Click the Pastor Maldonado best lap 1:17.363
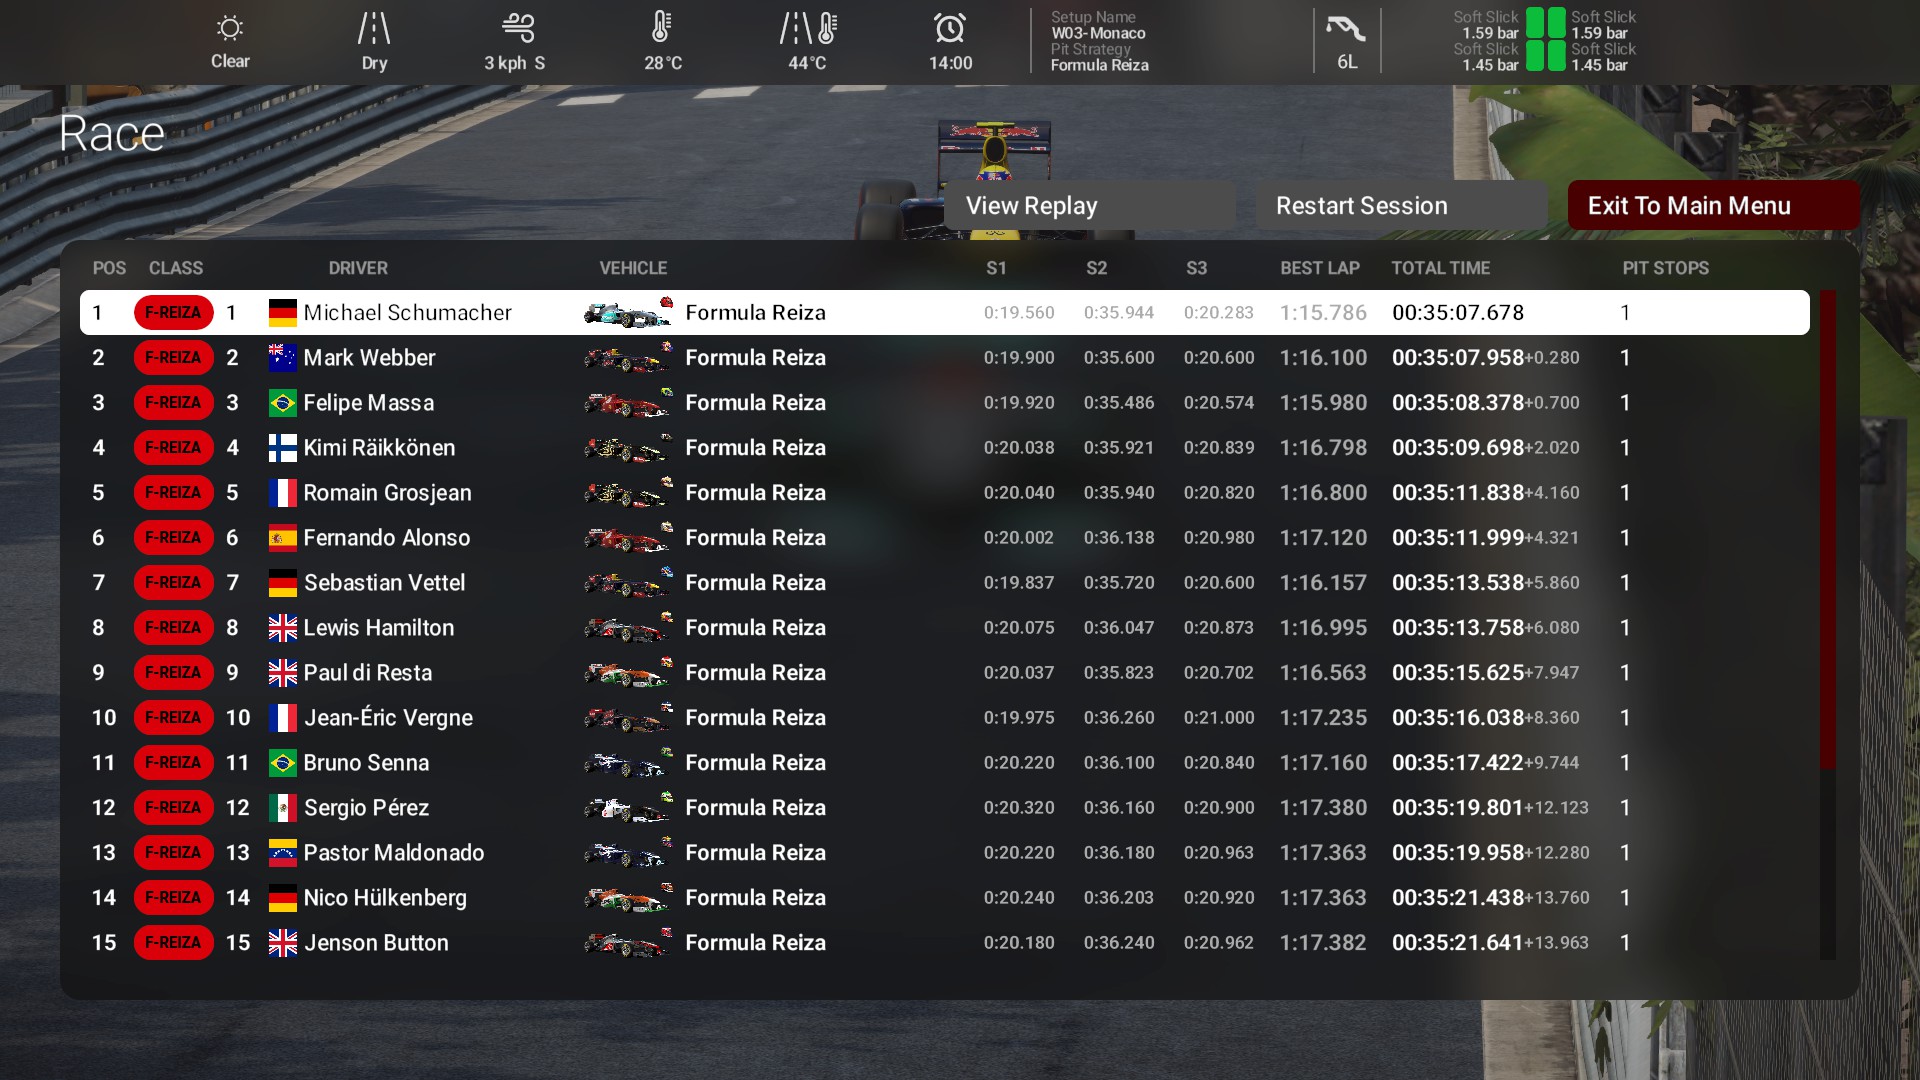 [x=1323, y=853]
